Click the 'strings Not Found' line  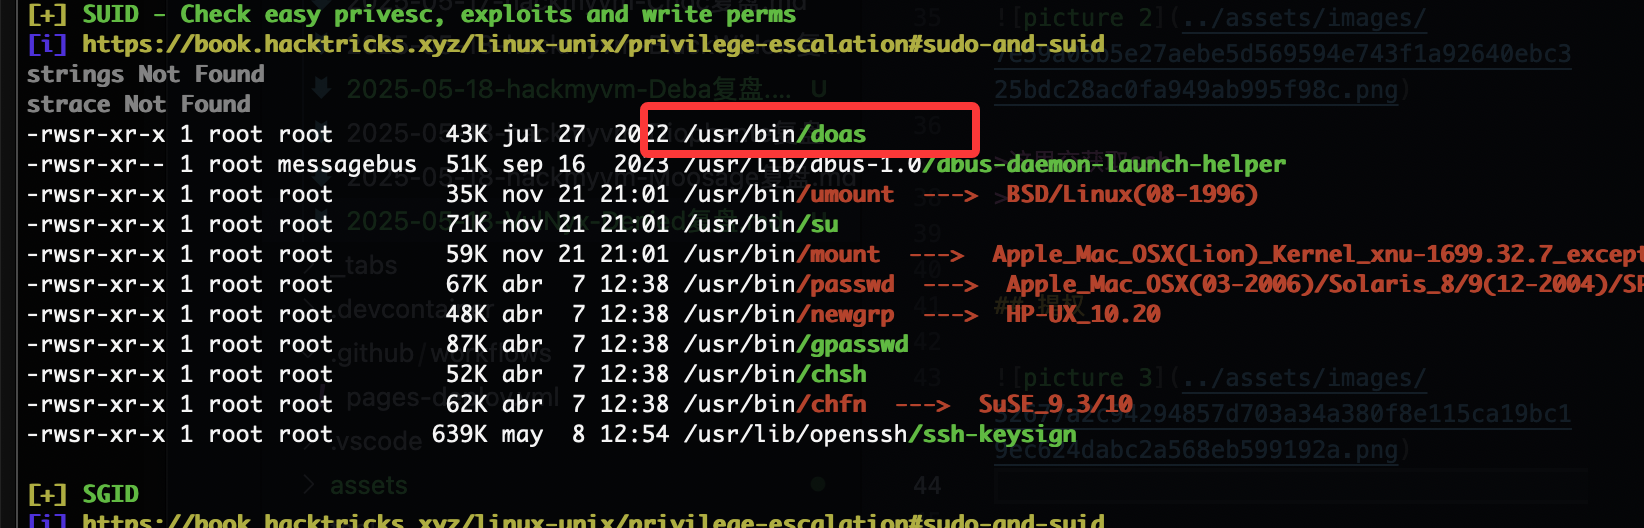[x=146, y=74]
